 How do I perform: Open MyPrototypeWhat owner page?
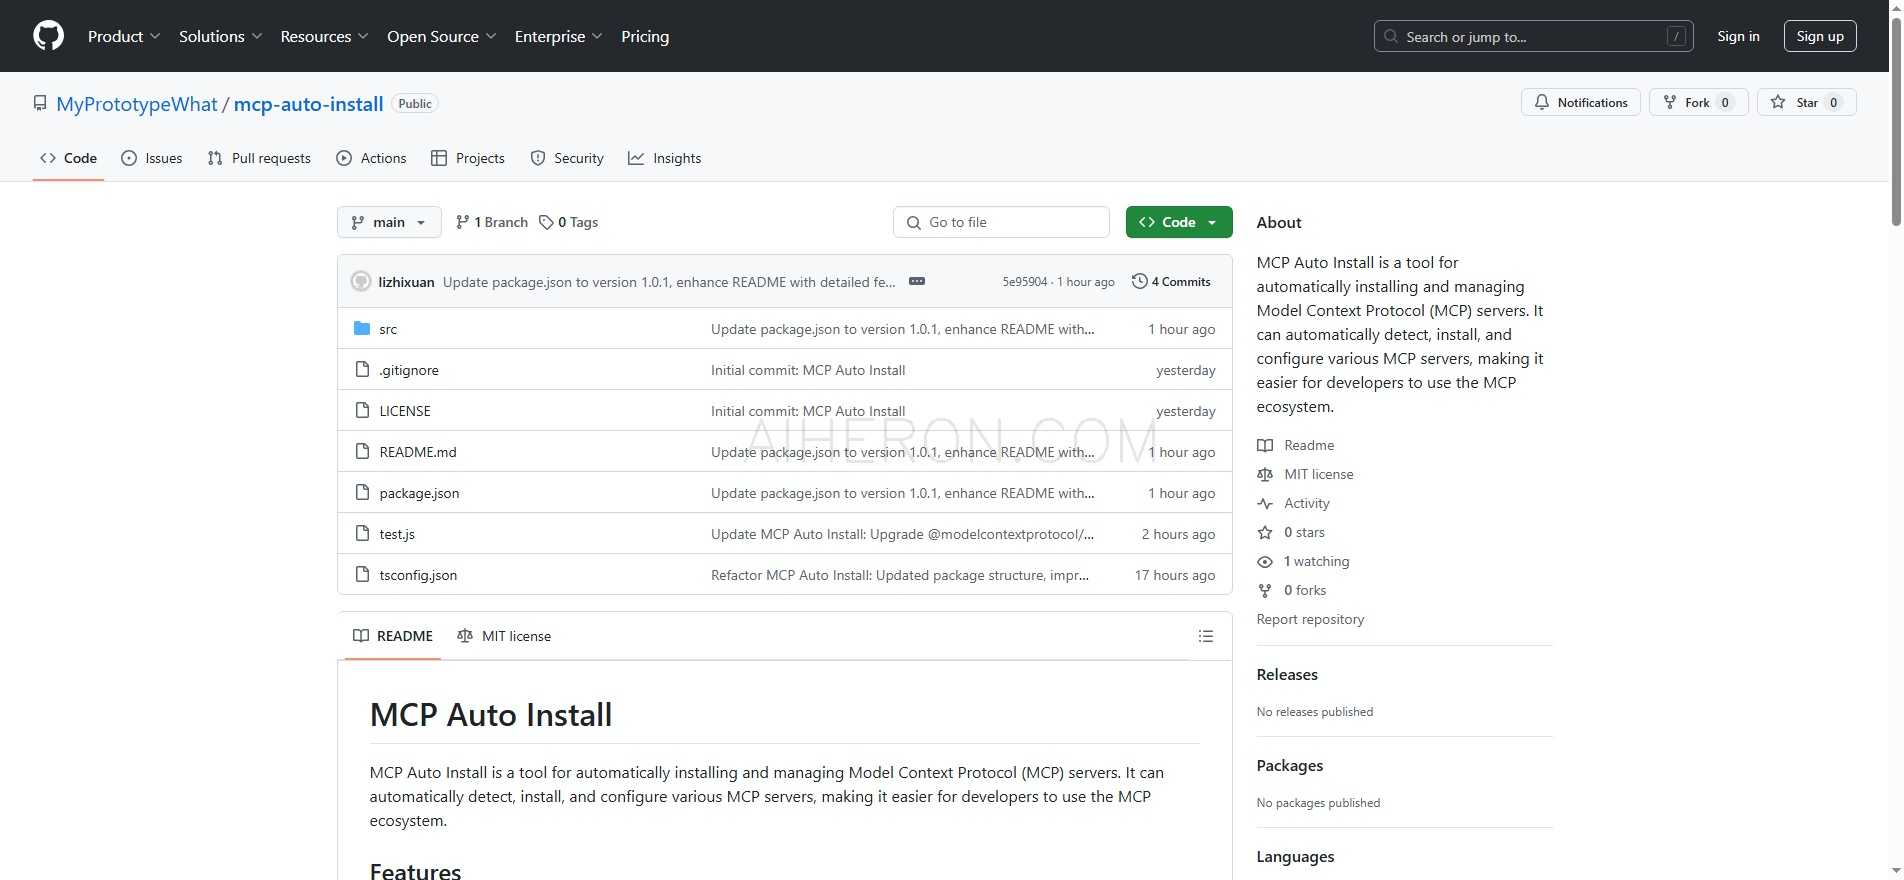pos(137,104)
